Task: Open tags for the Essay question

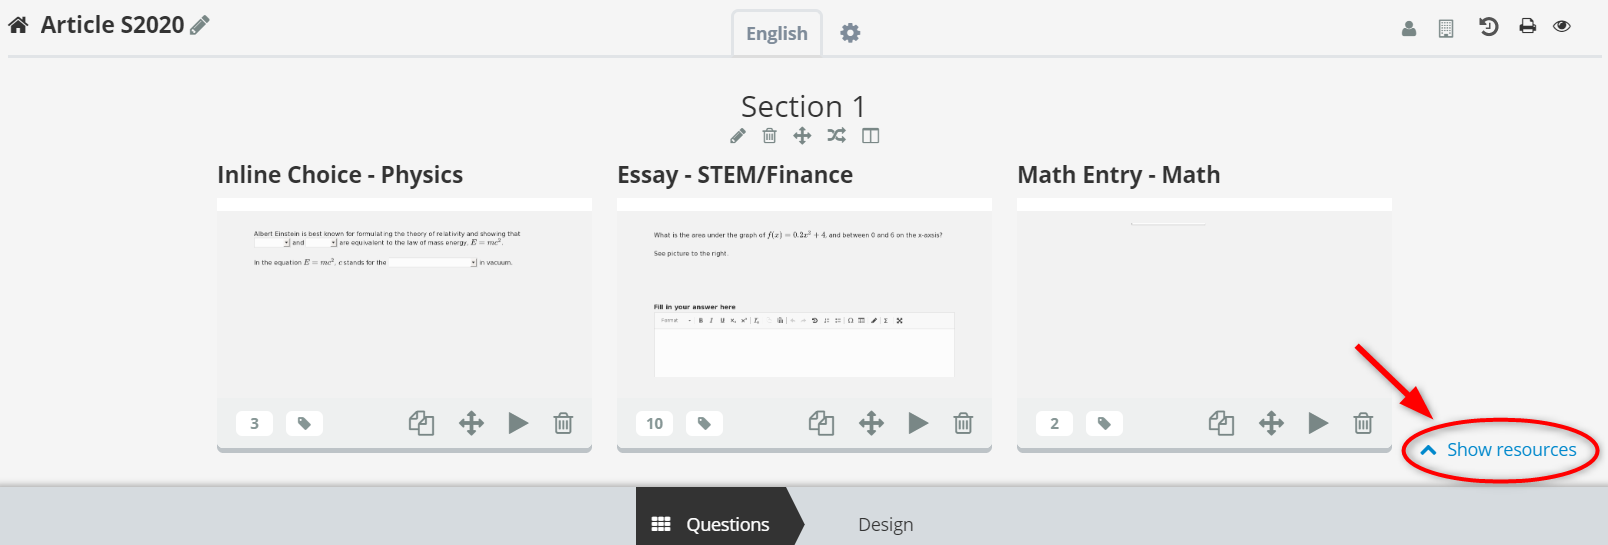Action: coord(704,424)
